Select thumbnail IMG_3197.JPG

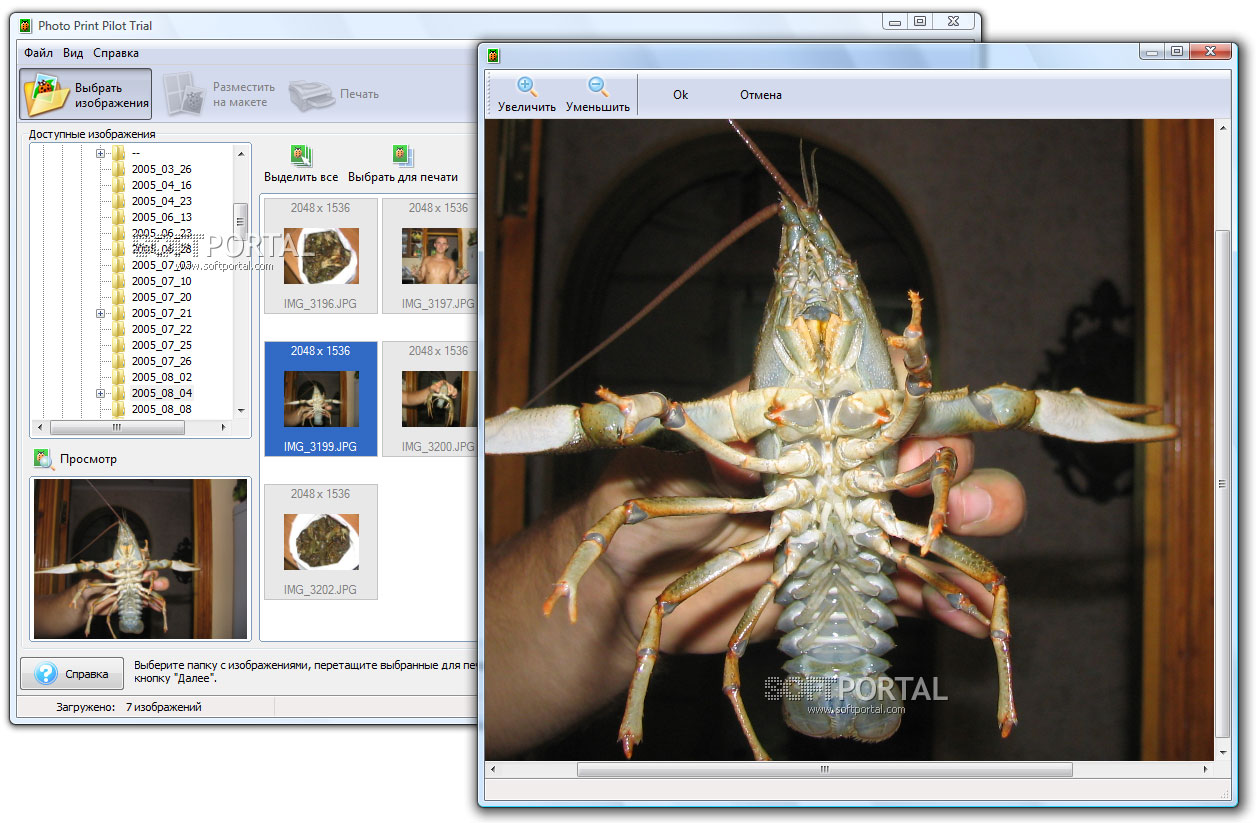point(430,256)
